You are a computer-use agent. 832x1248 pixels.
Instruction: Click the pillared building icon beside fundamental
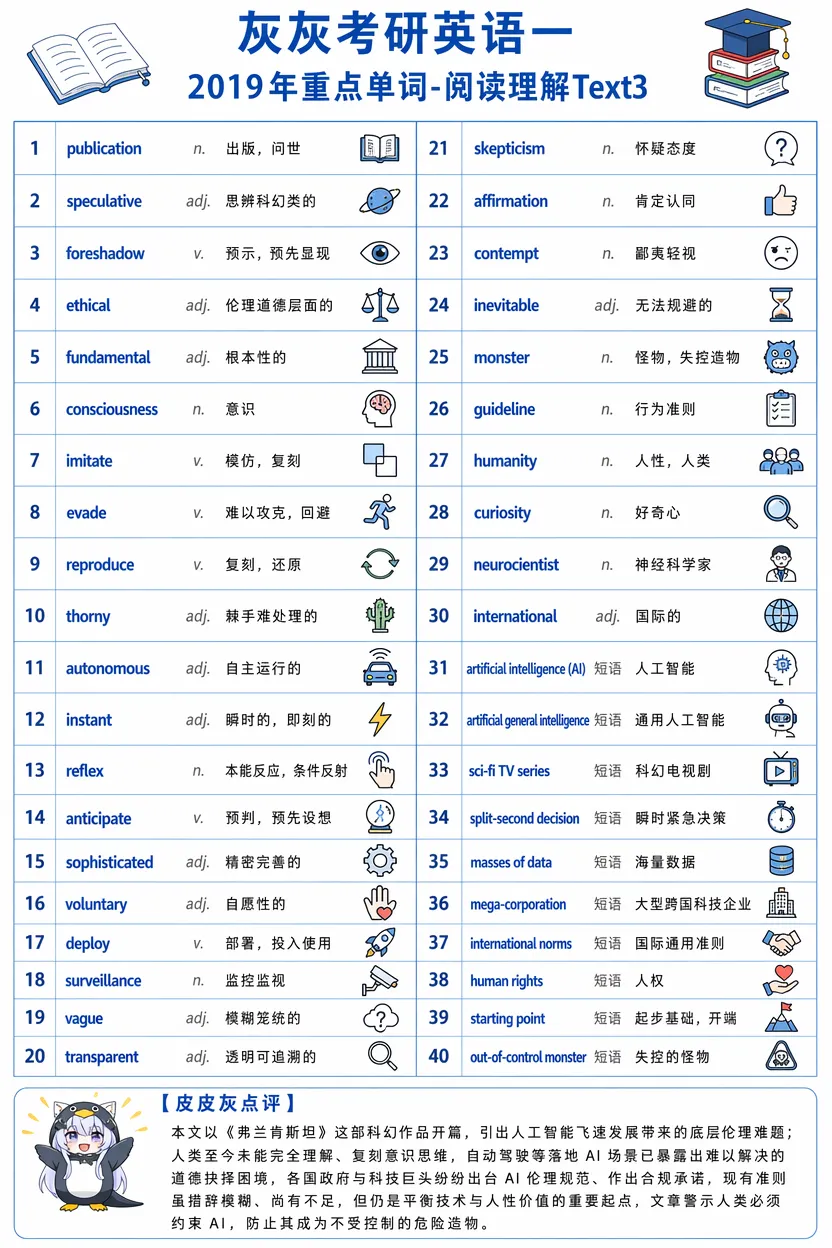pos(380,357)
